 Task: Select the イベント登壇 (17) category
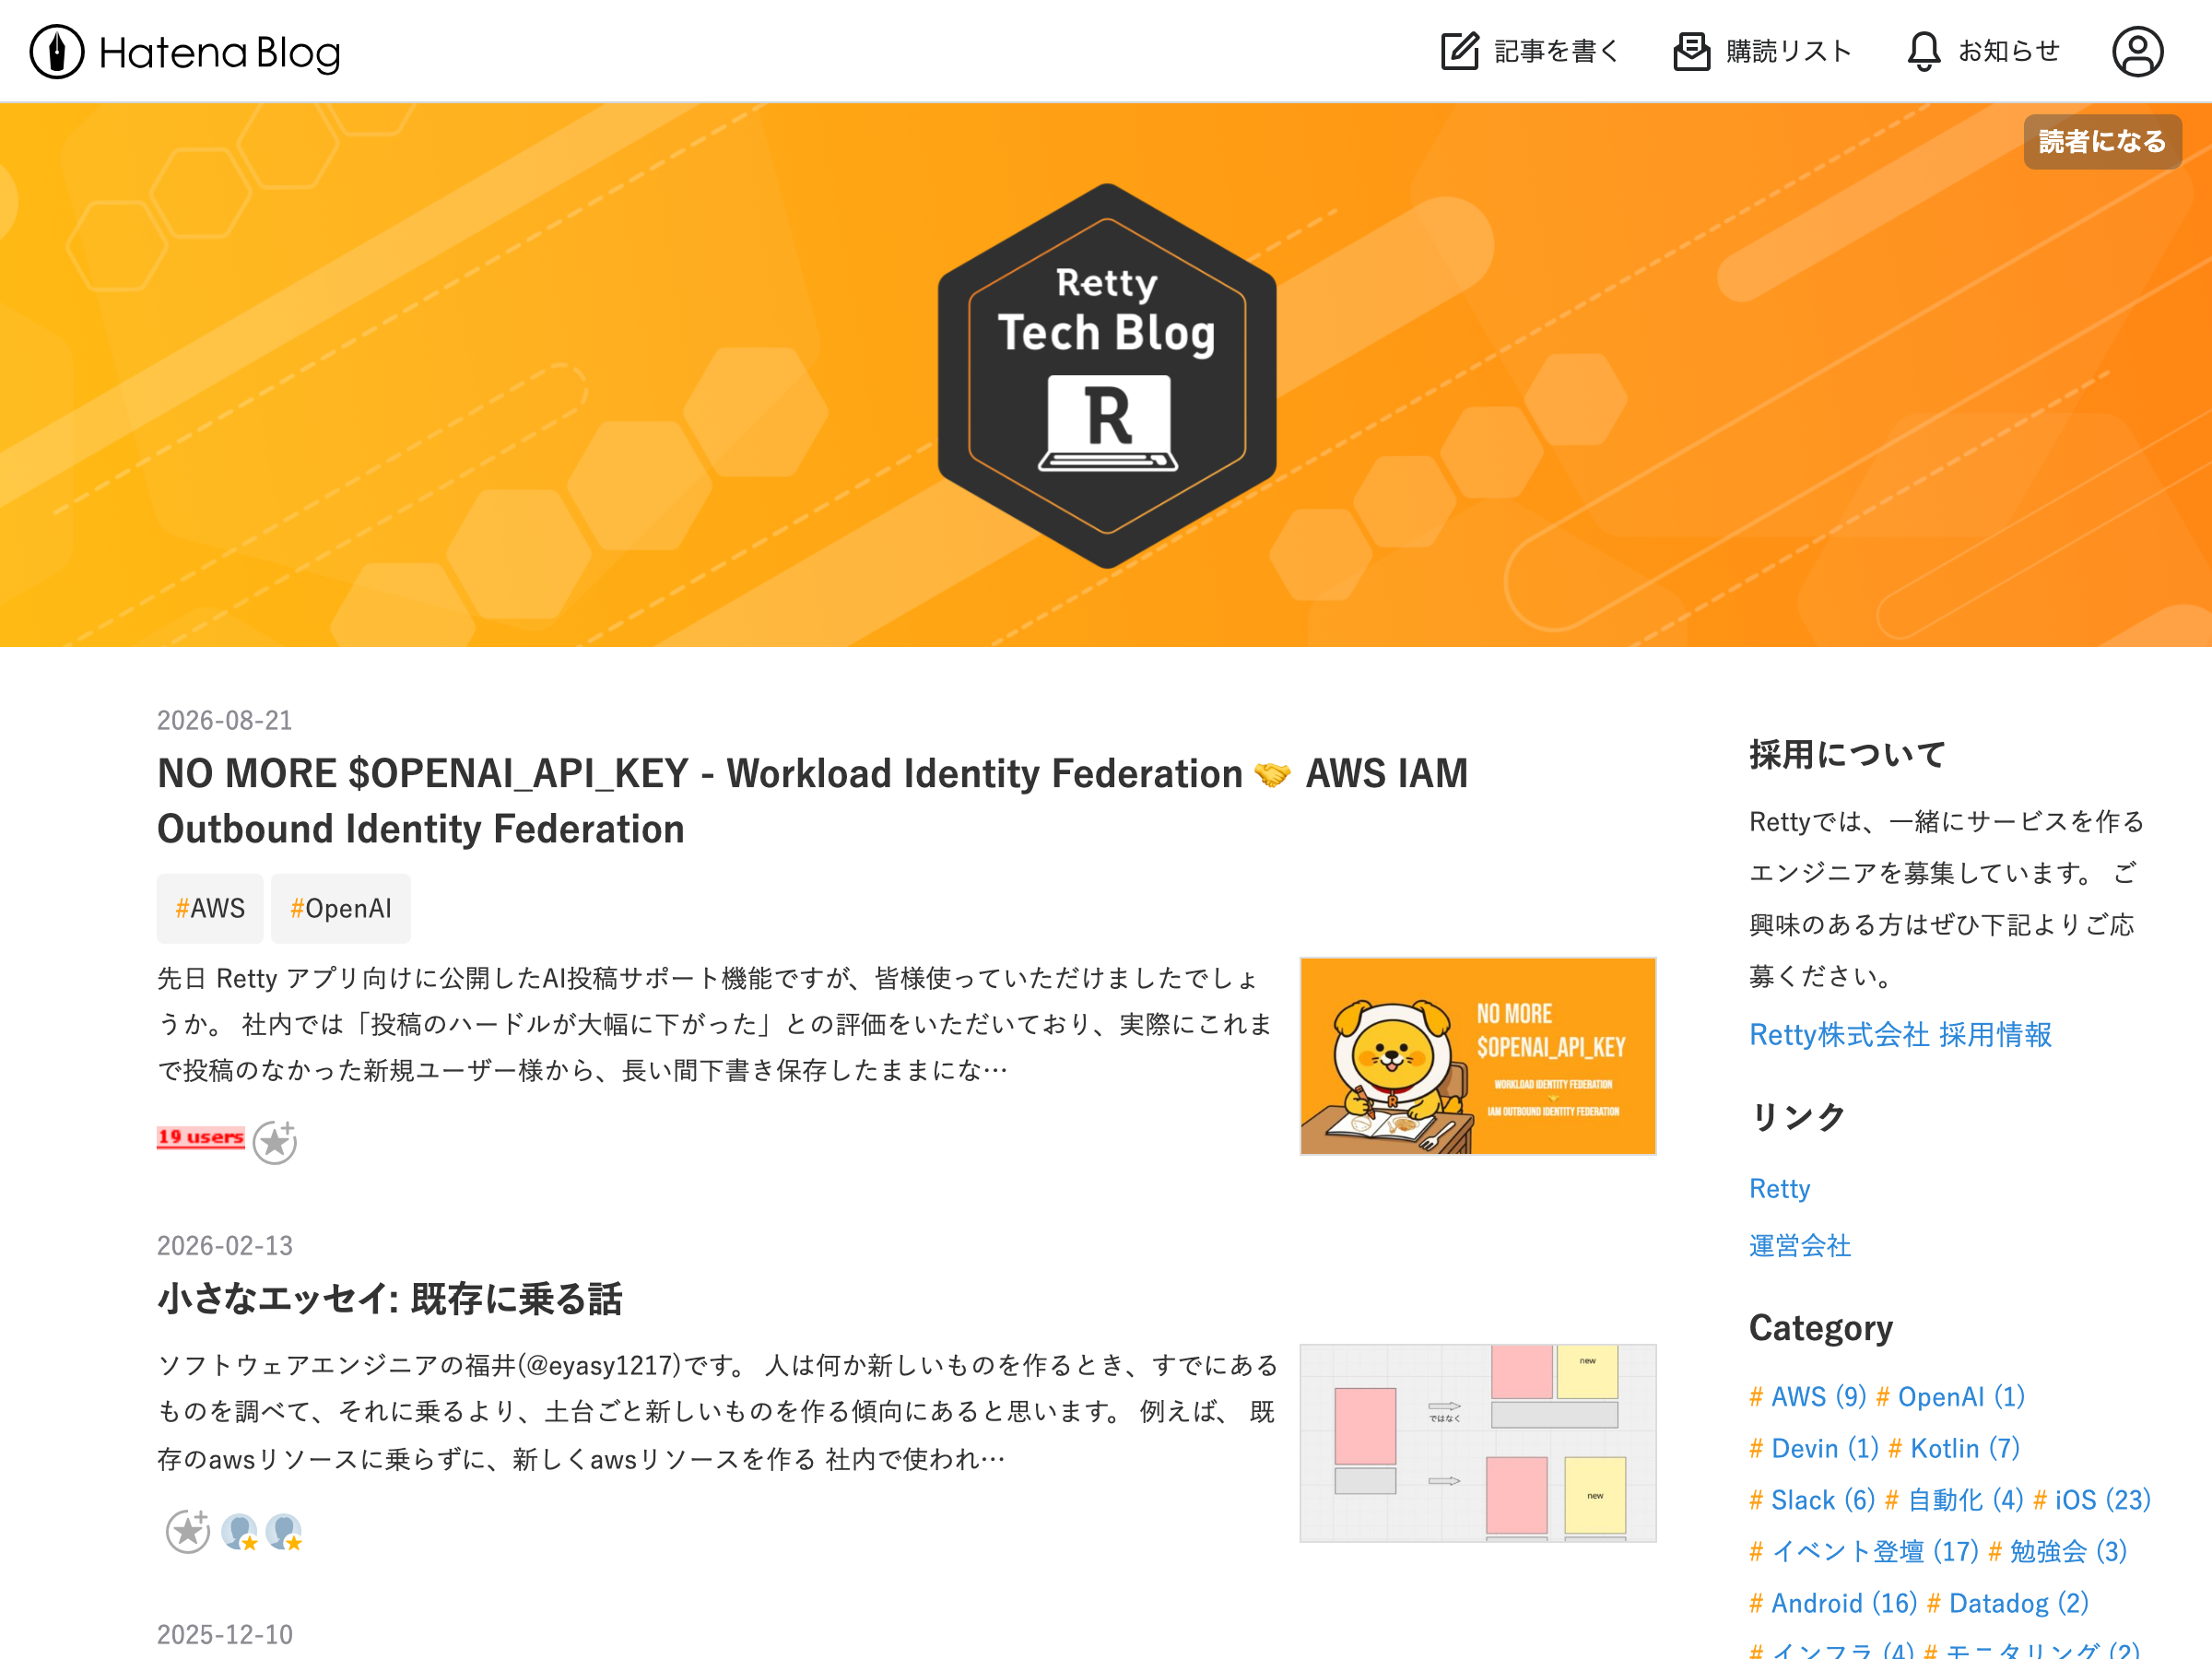coord(1864,1551)
